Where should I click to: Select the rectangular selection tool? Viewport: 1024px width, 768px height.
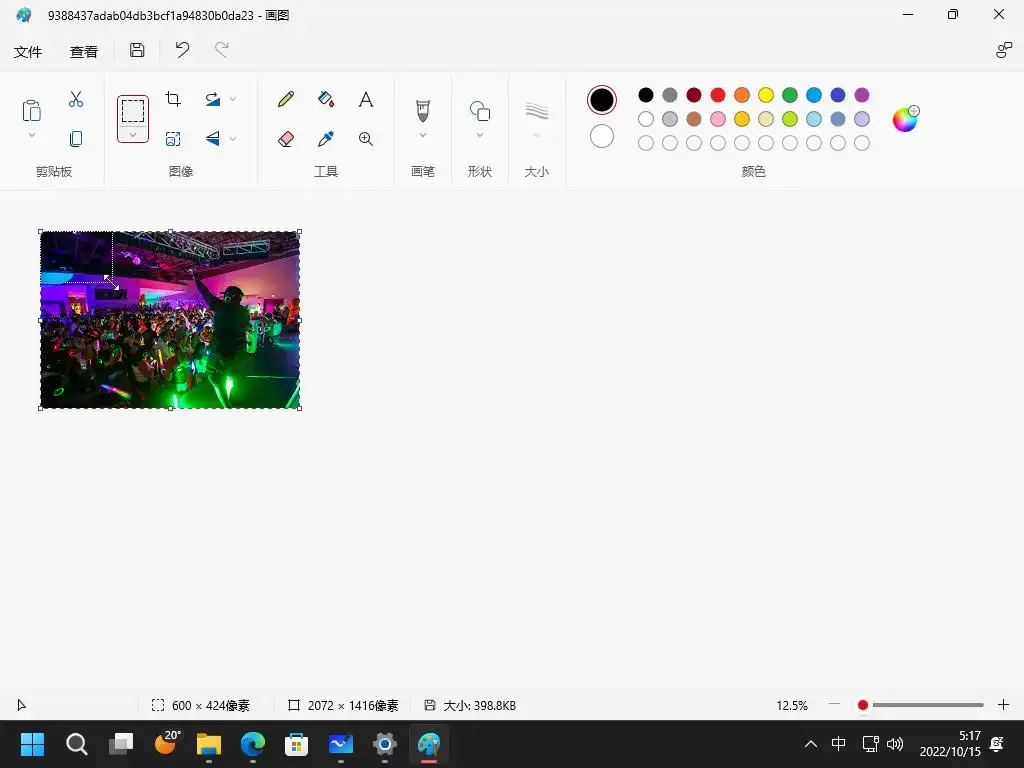click(133, 110)
